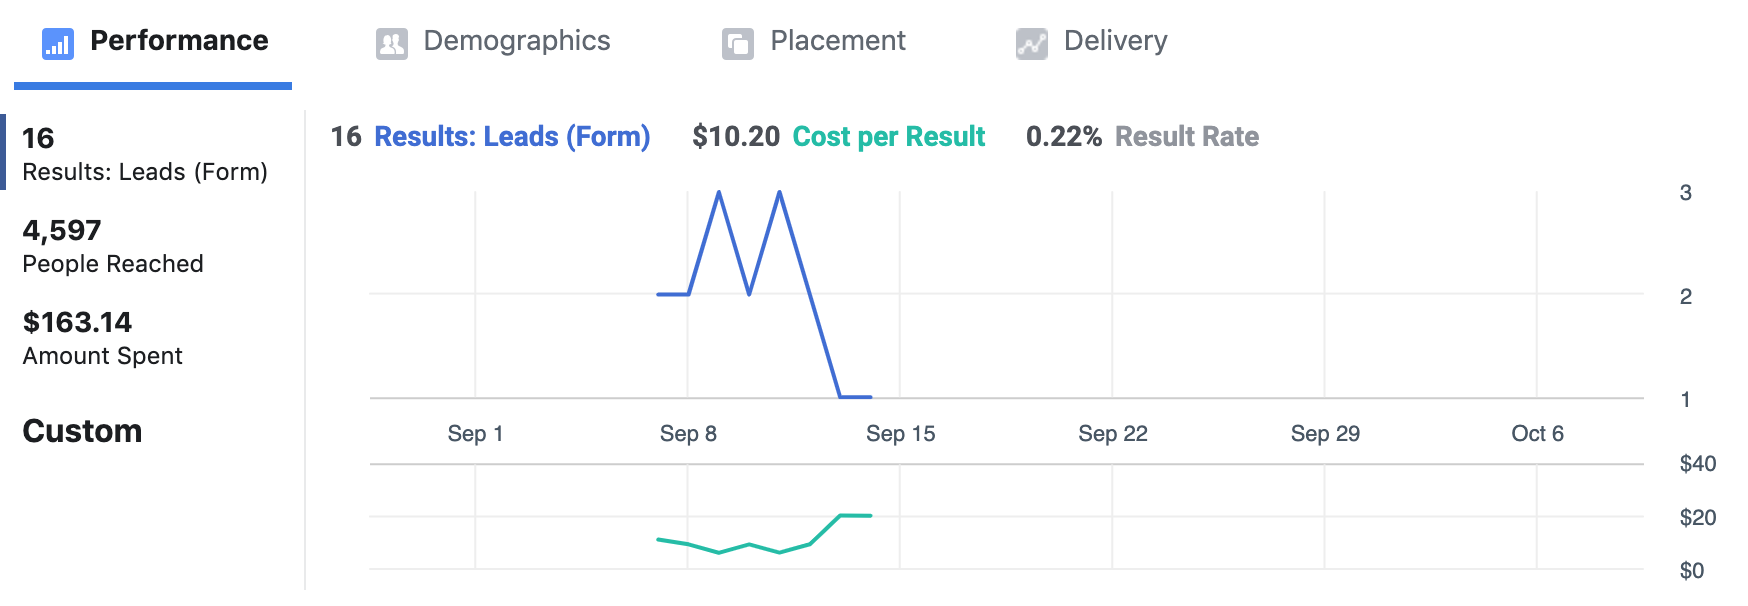
Task: Click the Performance bar chart icon
Action: (57, 44)
